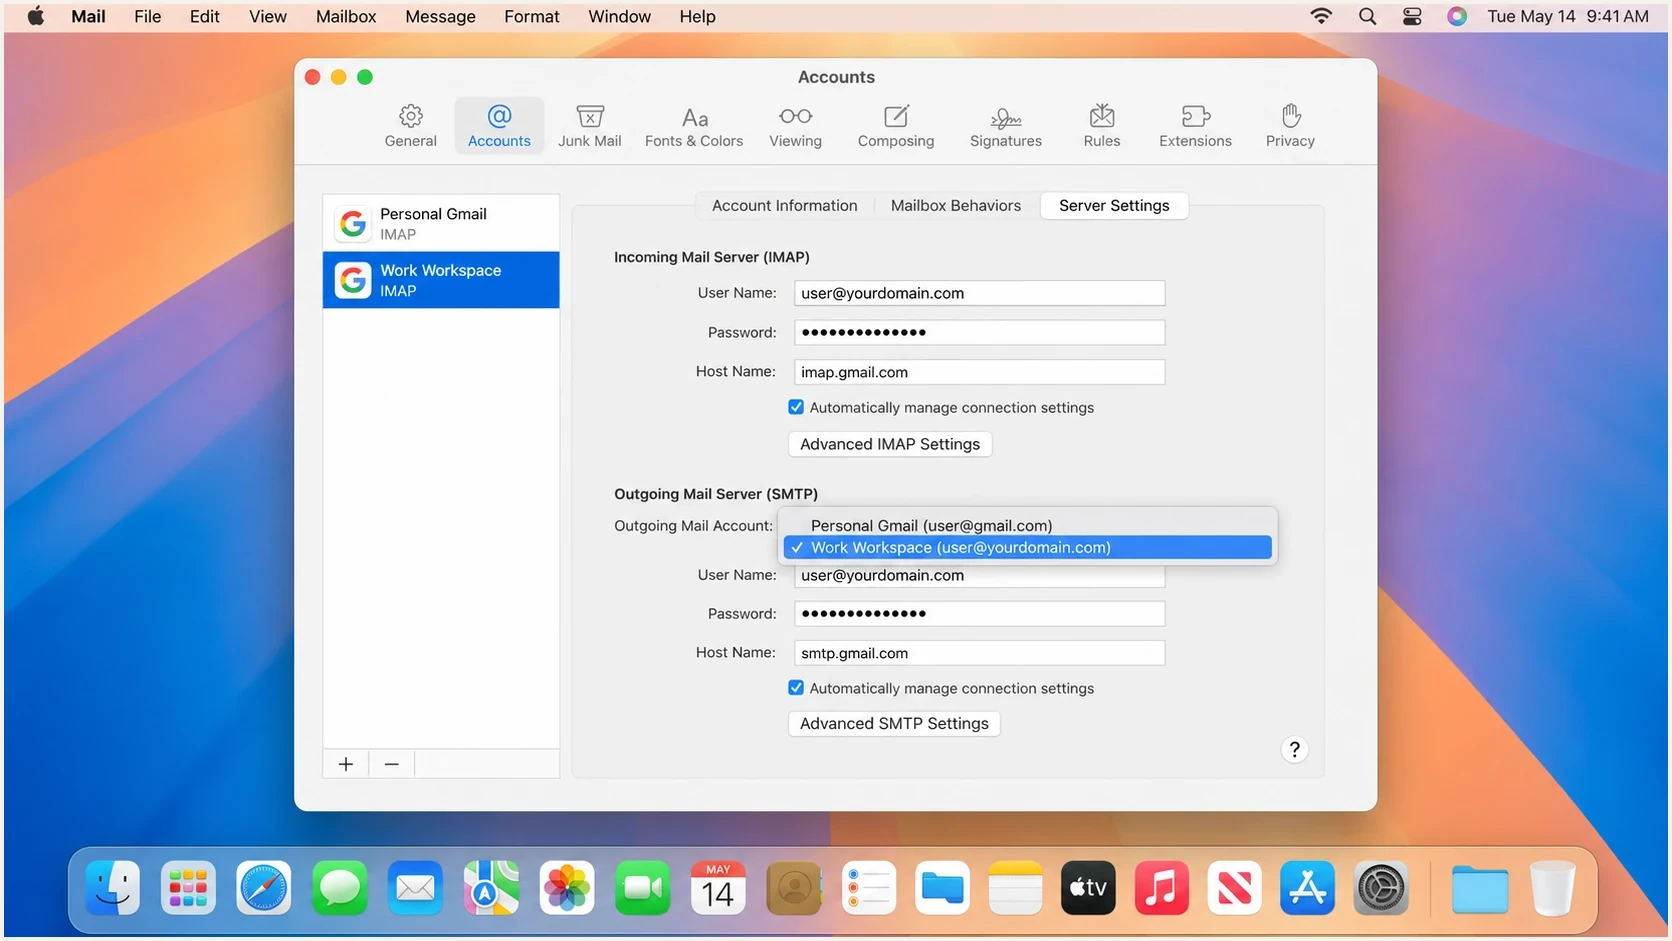
Task: Click the SMTP Password field
Action: (x=980, y=613)
